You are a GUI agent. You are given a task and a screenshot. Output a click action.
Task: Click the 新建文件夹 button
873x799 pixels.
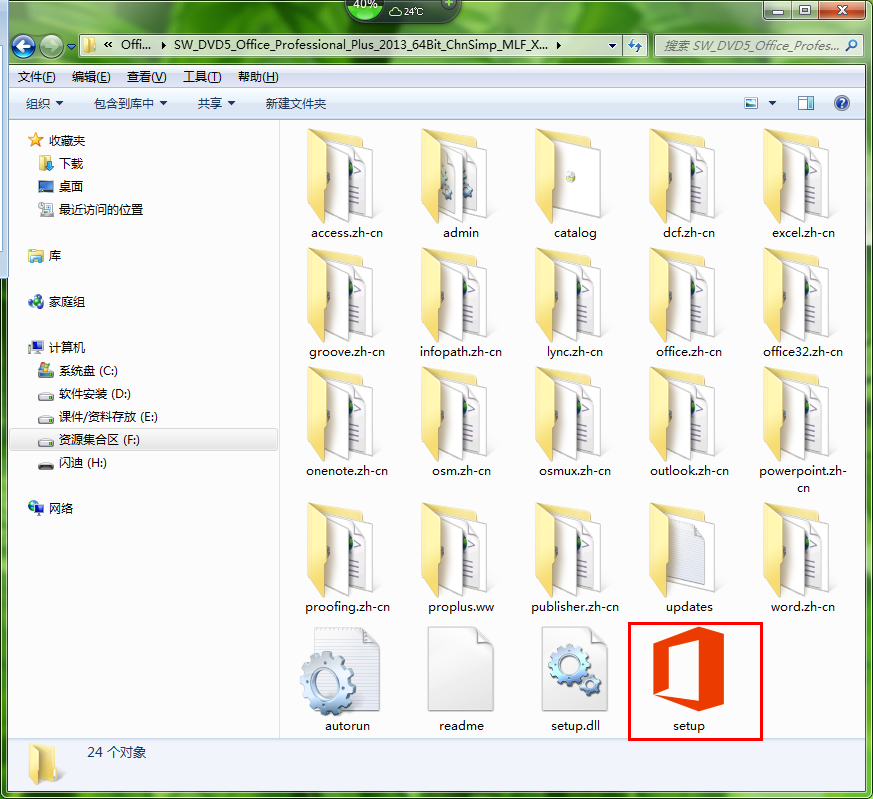pos(295,103)
